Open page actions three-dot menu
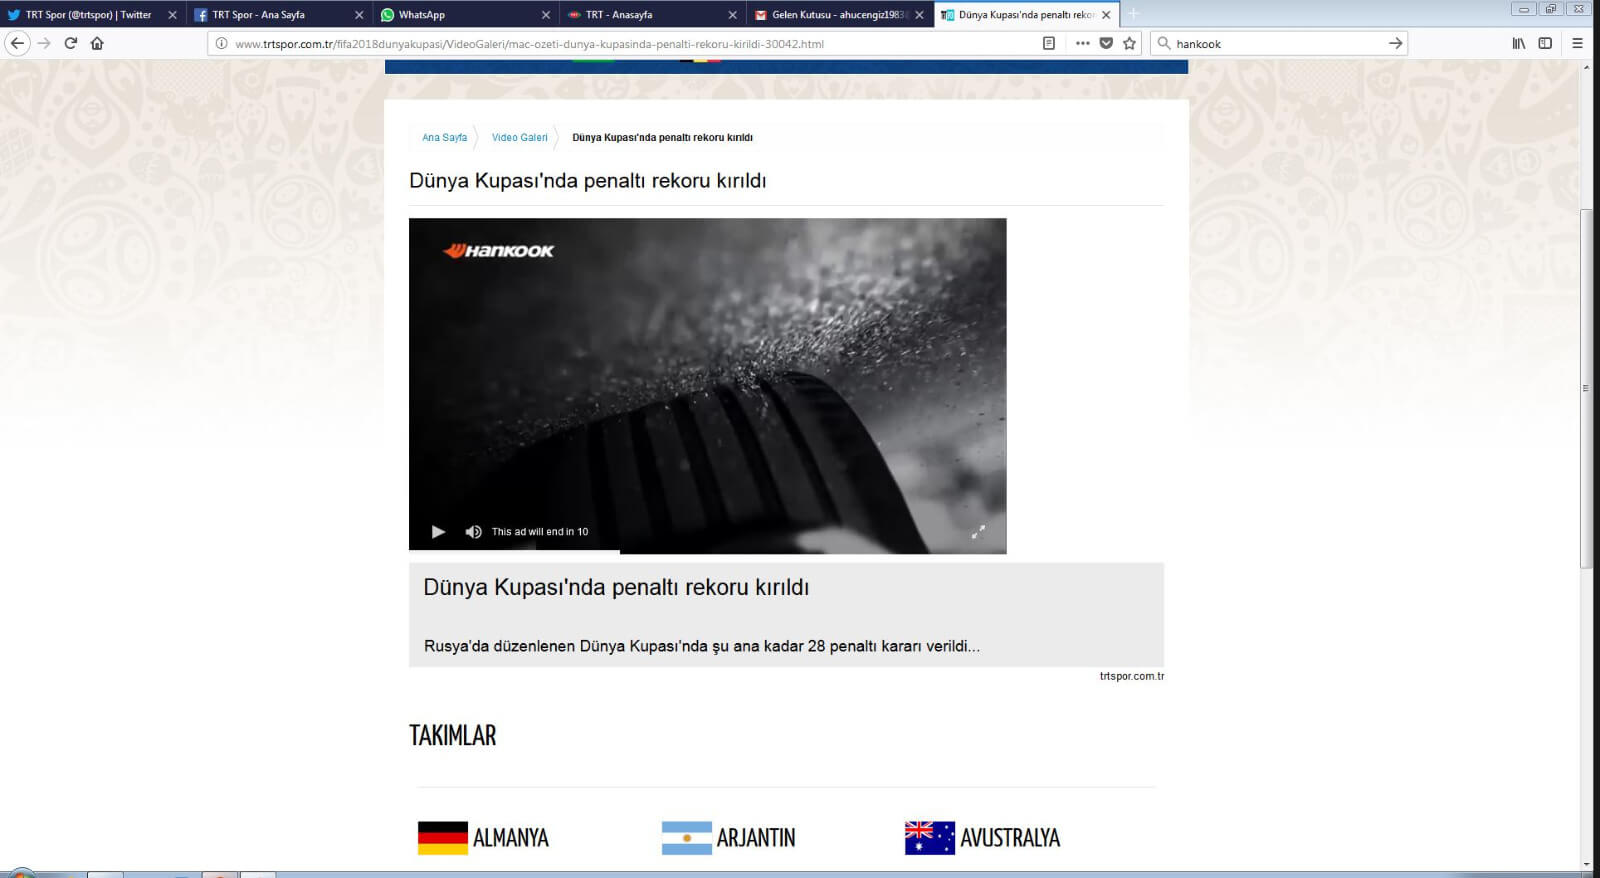The height and width of the screenshot is (878, 1600). (1082, 43)
